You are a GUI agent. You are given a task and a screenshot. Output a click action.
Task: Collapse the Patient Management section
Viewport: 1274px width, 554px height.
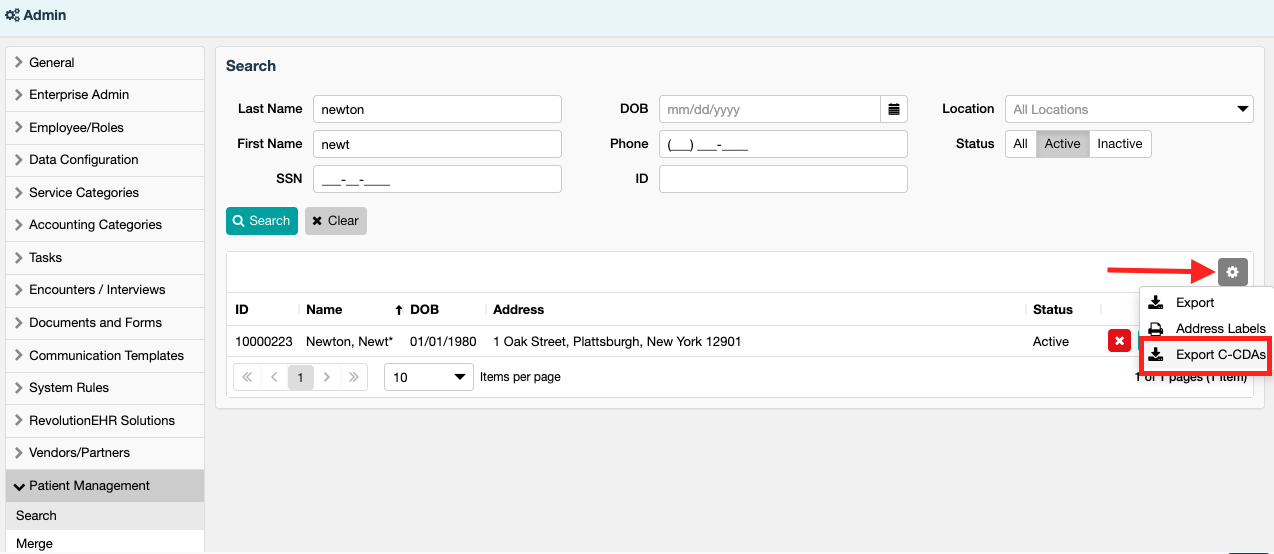tap(89, 486)
